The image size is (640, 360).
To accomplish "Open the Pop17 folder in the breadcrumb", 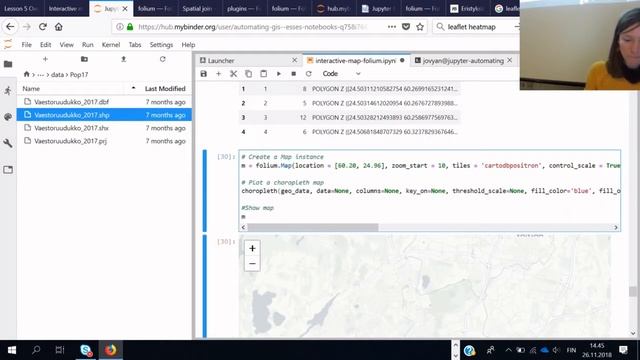I will [79, 75].
